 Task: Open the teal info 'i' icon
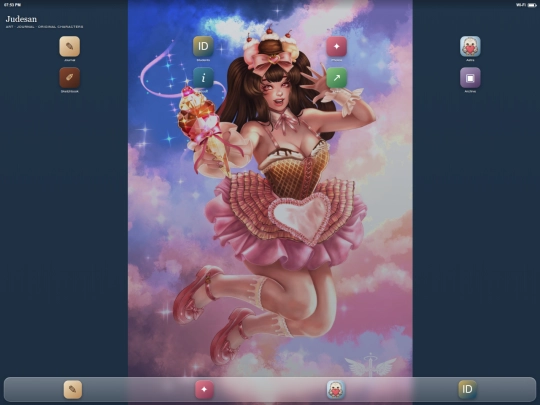coord(203,77)
